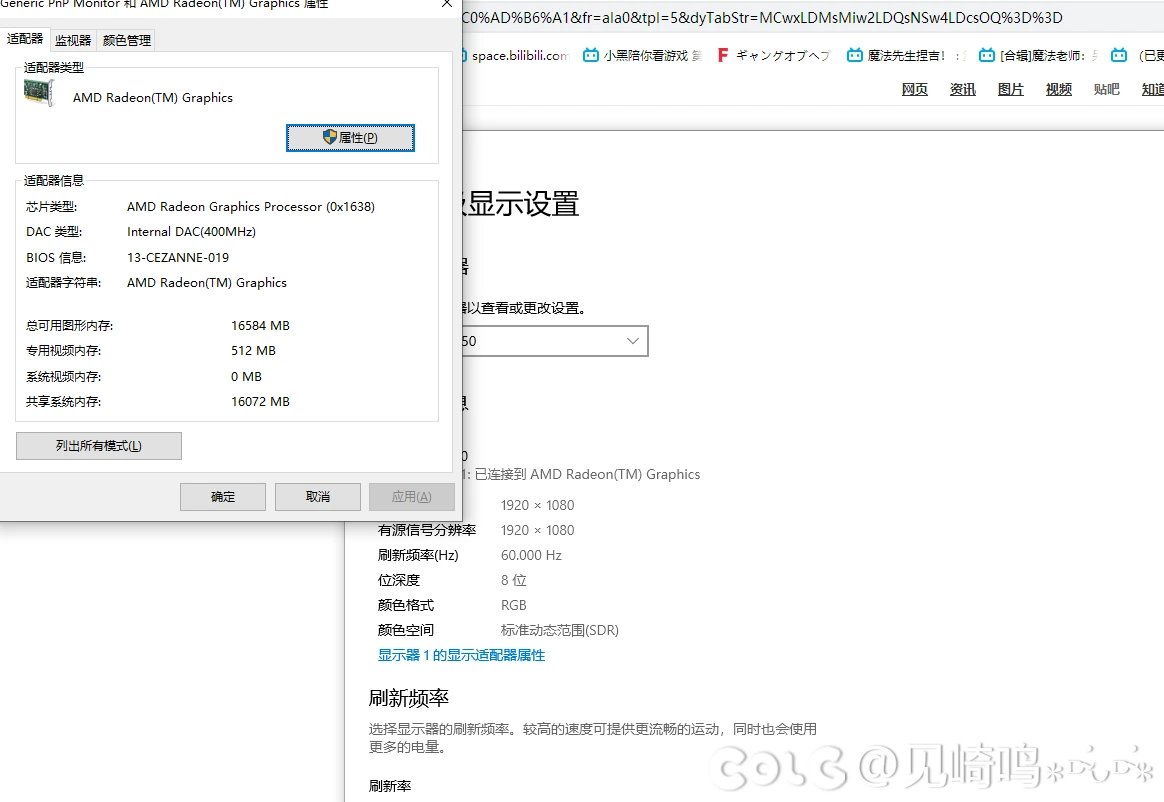Close the adapter properties dialog
This screenshot has width=1164, height=802.
pos(446,4)
